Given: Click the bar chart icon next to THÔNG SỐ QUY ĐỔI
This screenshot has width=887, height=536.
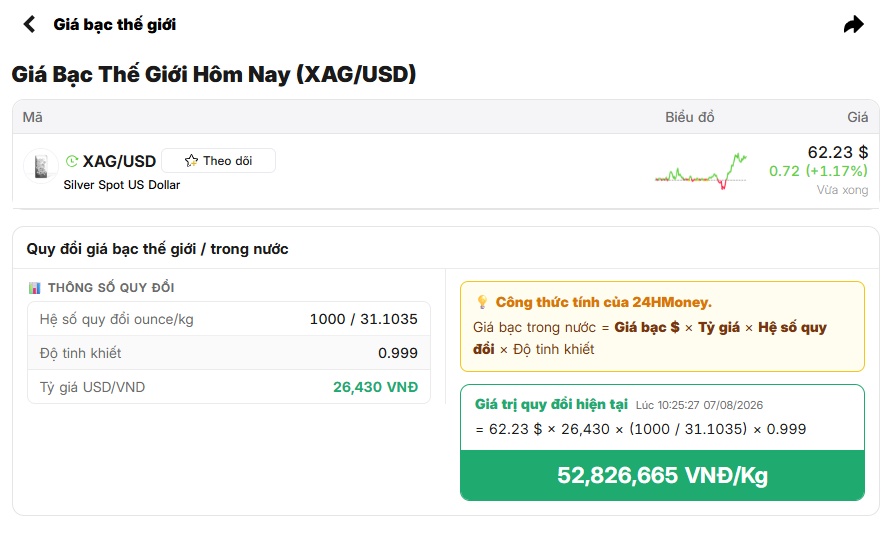Looking at the screenshot, I should [35, 288].
